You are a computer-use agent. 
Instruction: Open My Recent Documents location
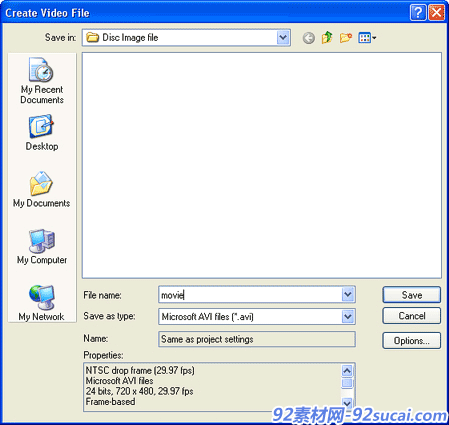[42, 80]
